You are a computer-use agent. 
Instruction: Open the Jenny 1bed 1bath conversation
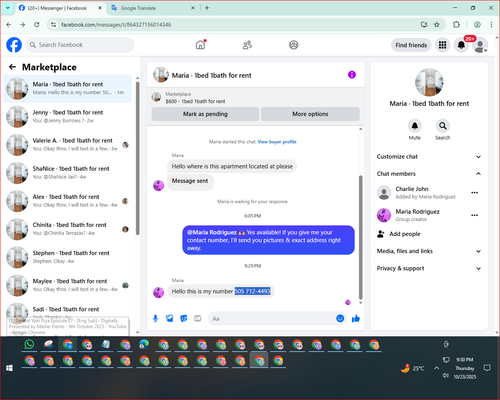[x=67, y=117]
